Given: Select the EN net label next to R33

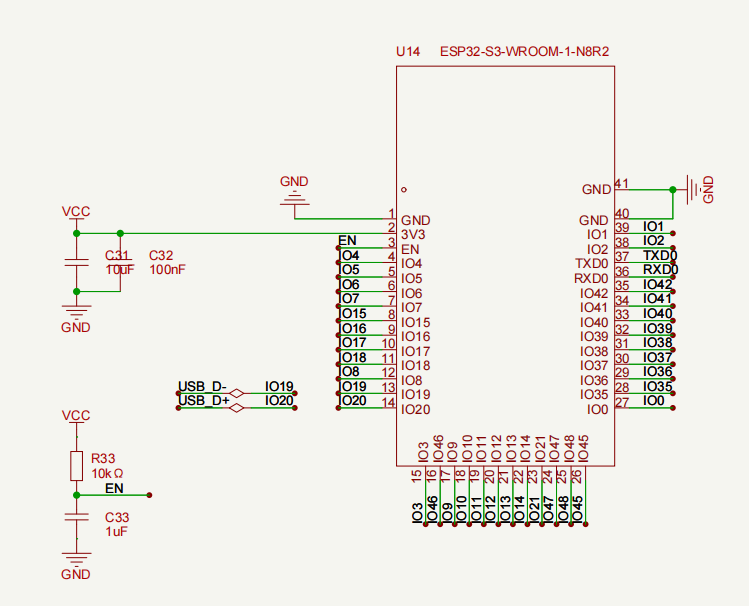Looking at the screenshot, I should [x=114, y=488].
